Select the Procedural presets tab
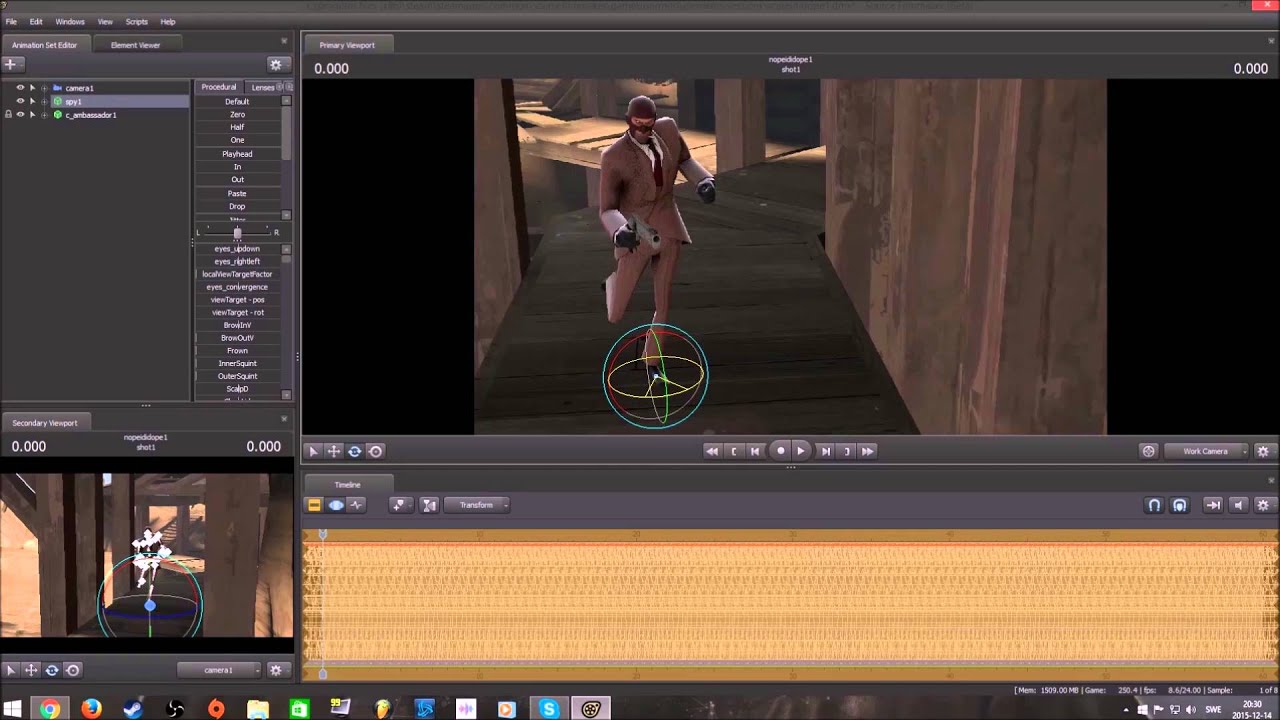This screenshot has height=720, width=1280. click(219, 87)
